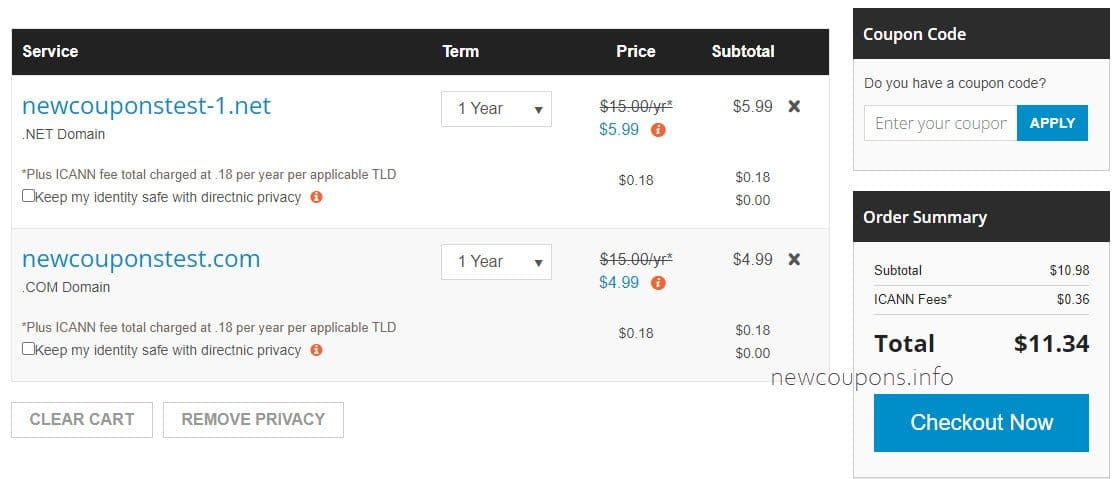Open the newcouponstest-1.net domain link
Viewport: 1114px width, 479px height.
pyautogui.click(x=146, y=106)
